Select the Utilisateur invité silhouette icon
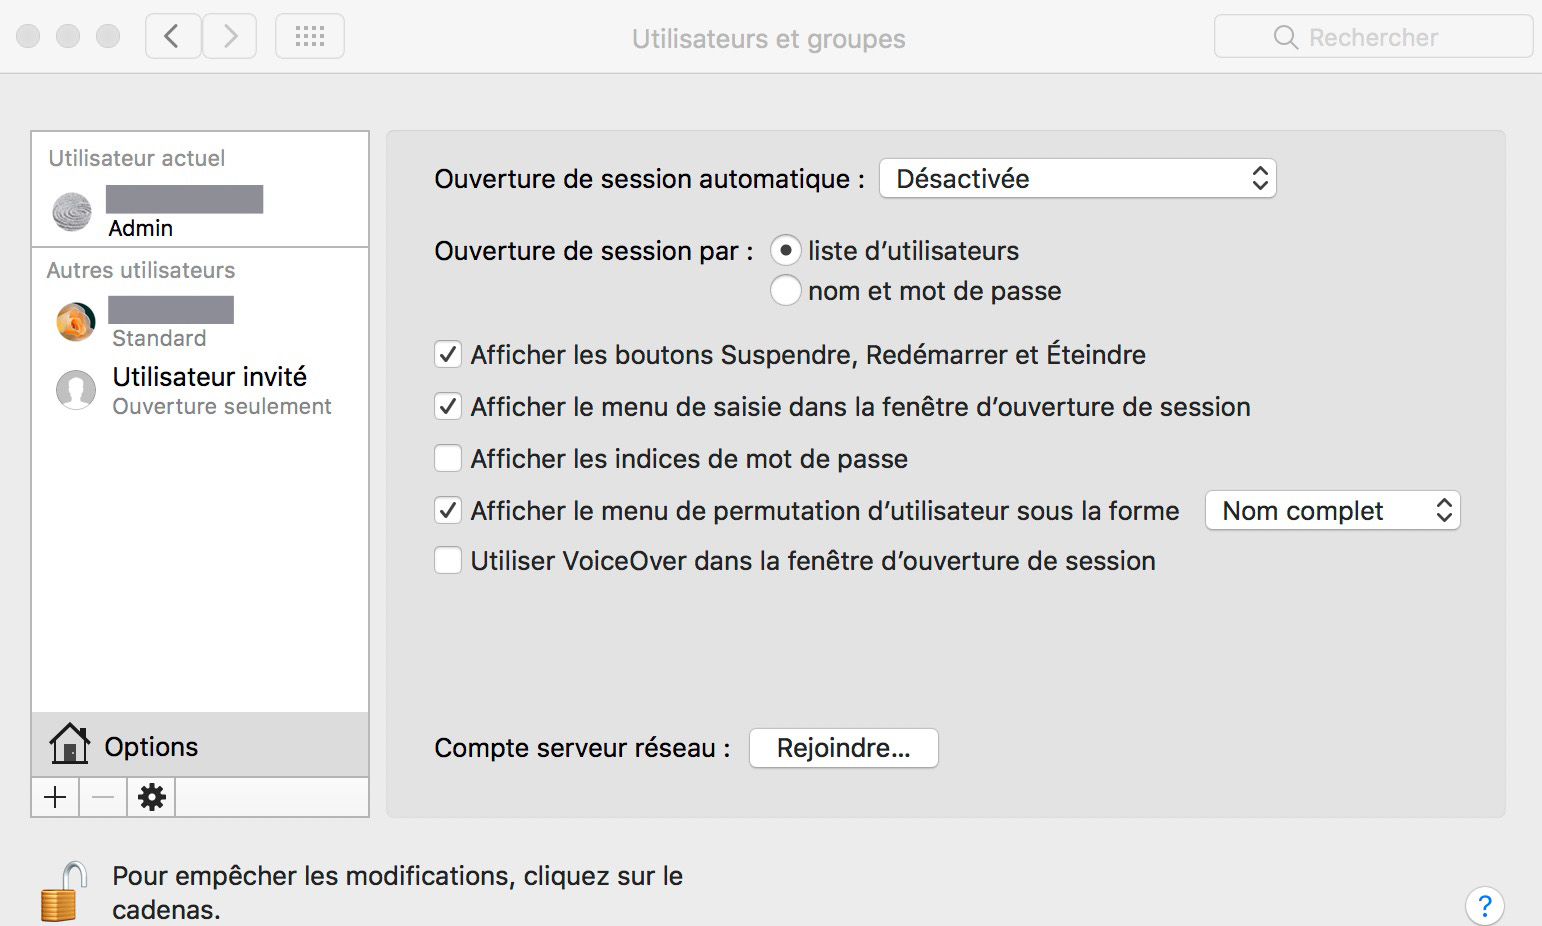 click(76, 390)
